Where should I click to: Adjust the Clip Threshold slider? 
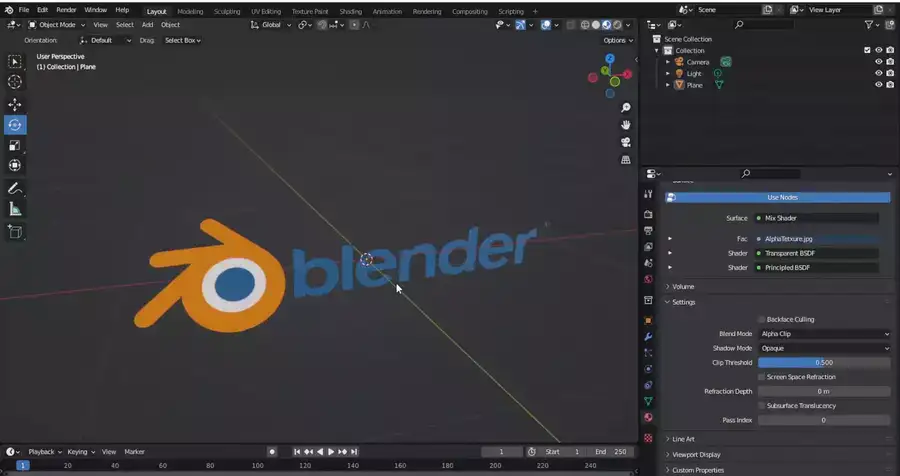coord(824,362)
